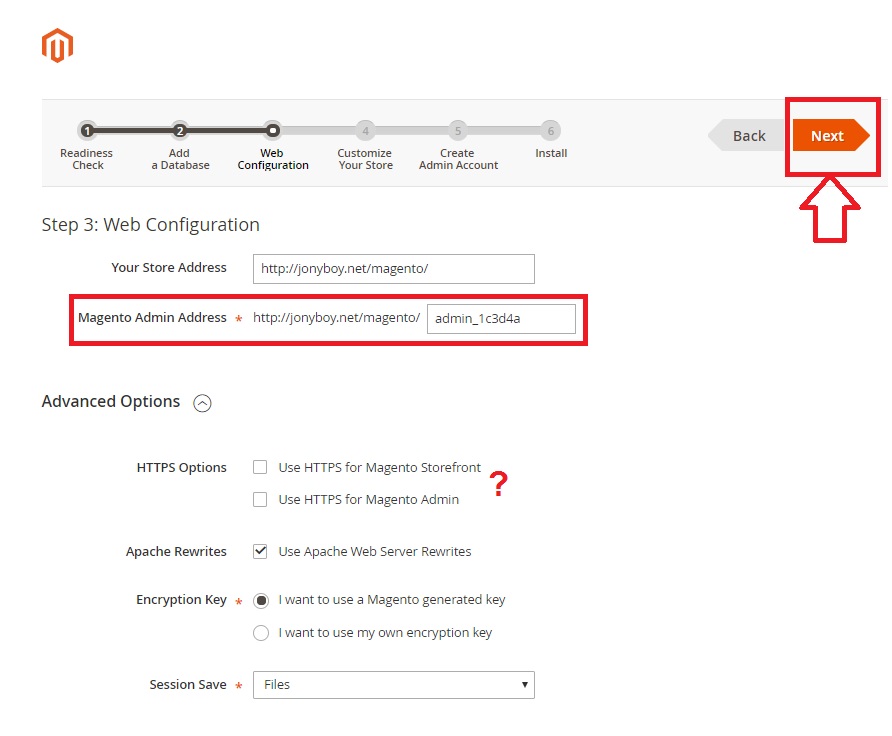Uncheck Use Apache Web Server Rewrites
The height and width of the screenshot is (736, 892).
click(x=260, y=551)
